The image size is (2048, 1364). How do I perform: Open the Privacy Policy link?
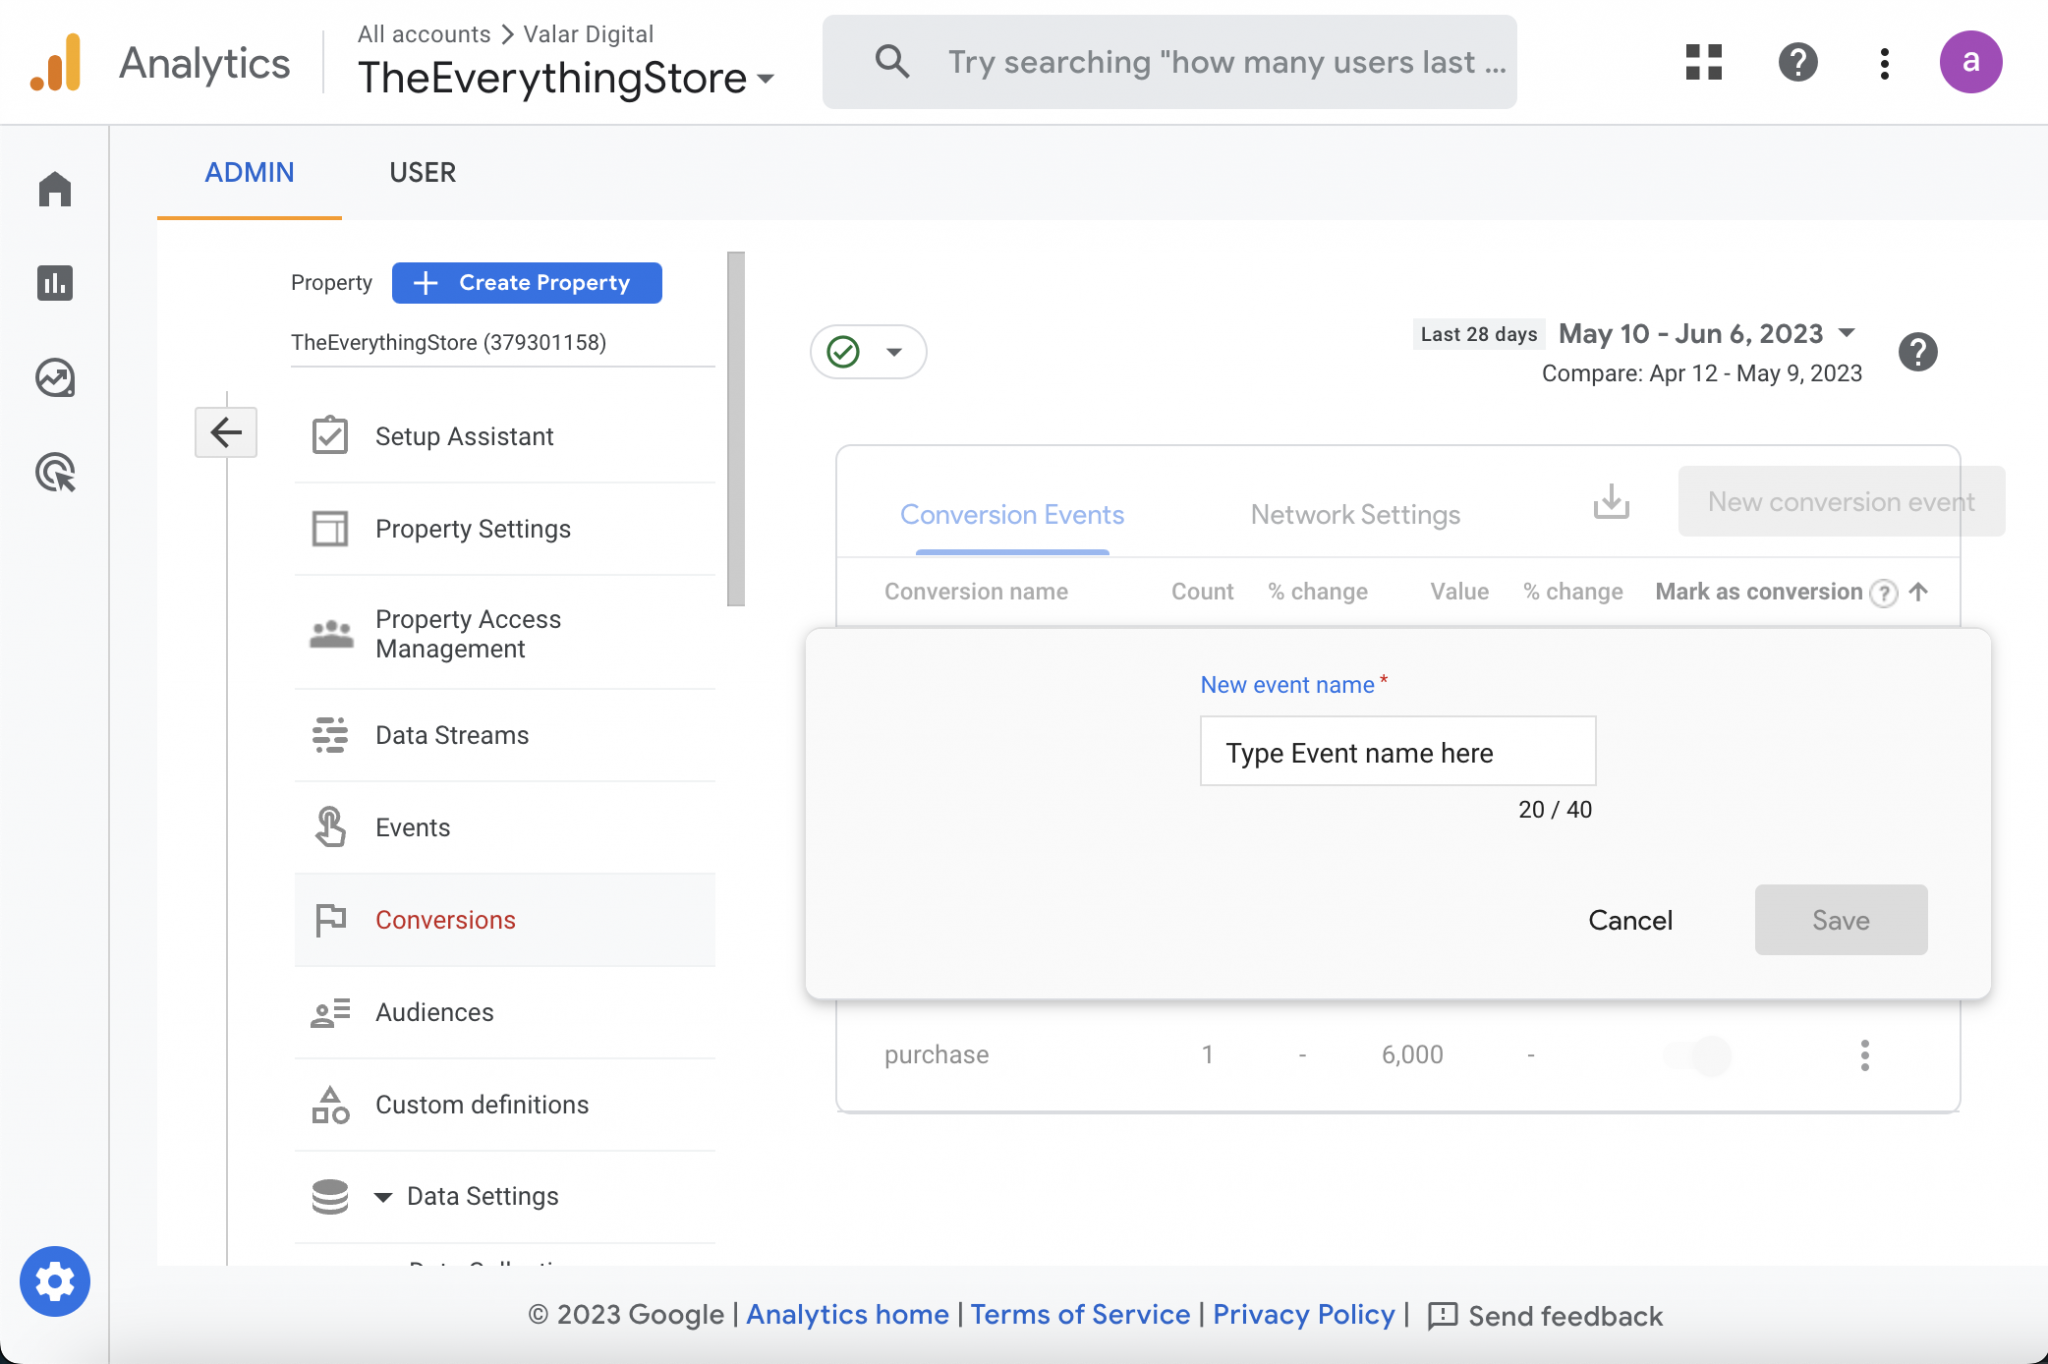(x=1303, y=1315)
